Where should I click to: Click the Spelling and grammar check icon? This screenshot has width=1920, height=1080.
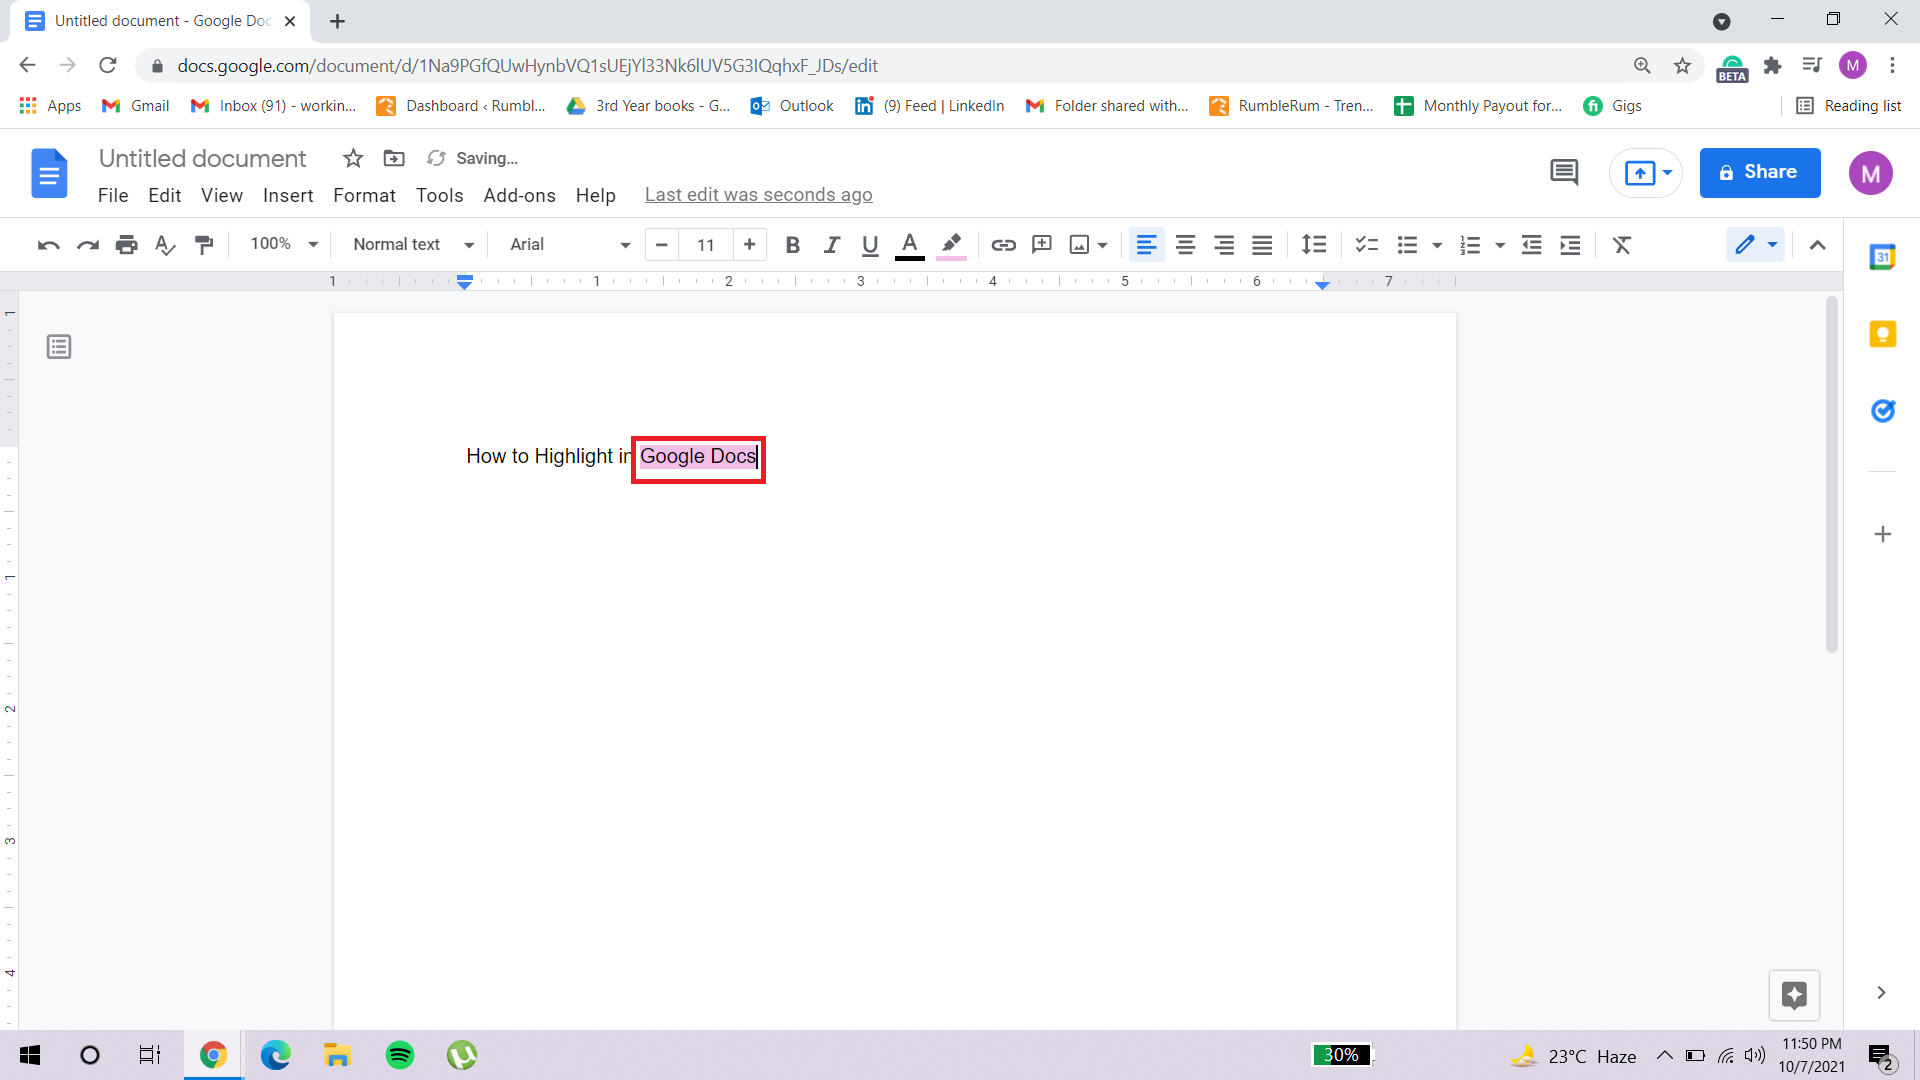coord(165,245)
